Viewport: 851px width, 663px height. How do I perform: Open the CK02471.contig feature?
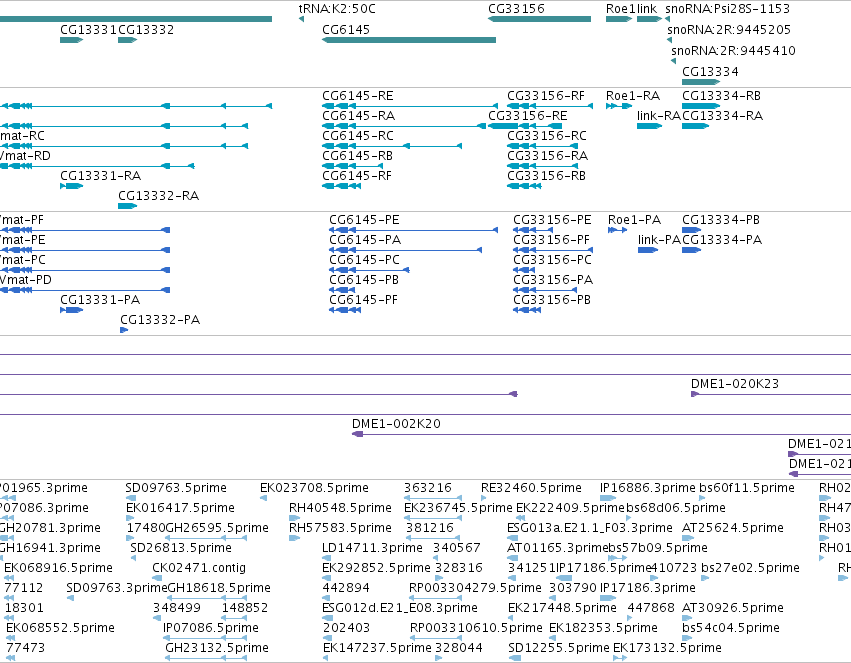tap(199, 569)
